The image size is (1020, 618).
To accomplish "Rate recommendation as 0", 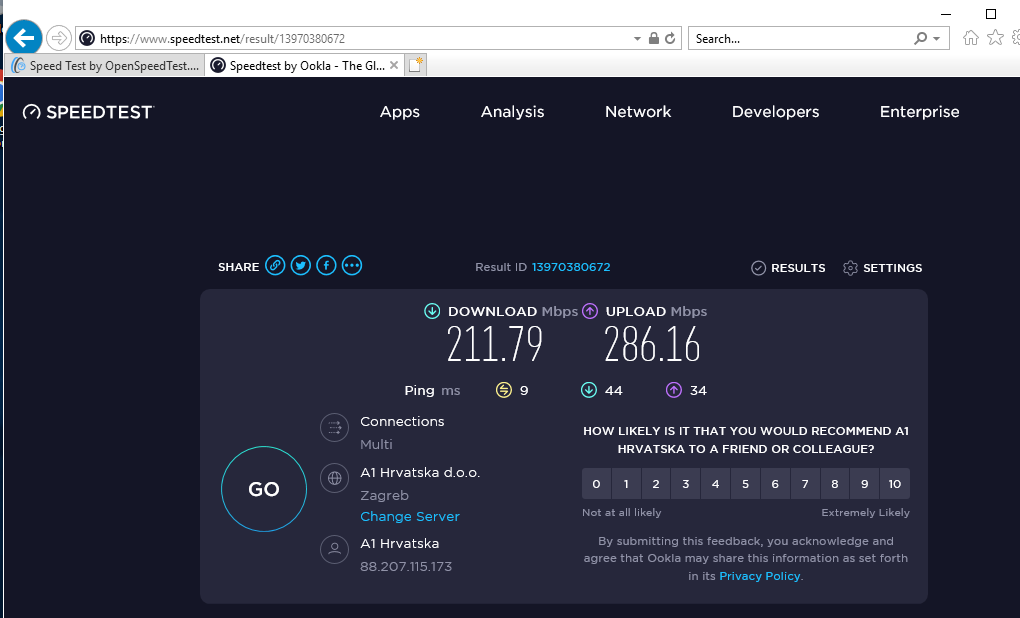I will [x=597, y=483].
